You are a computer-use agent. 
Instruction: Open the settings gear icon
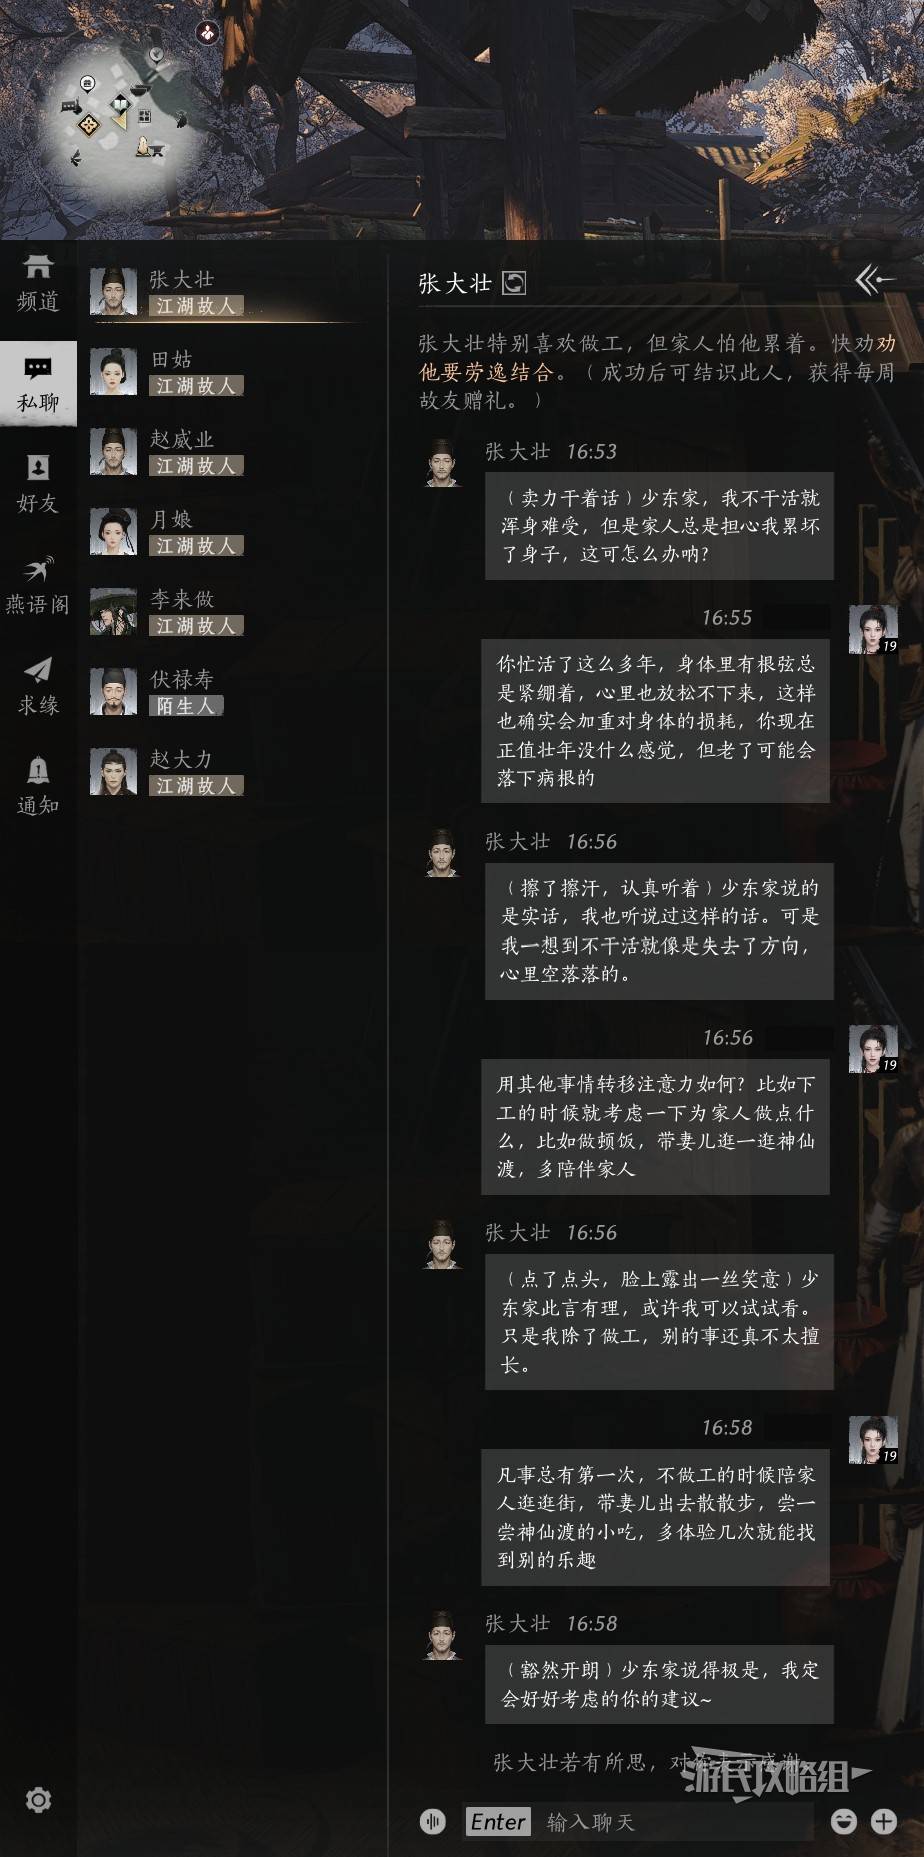pyautogui.click(x=38, y=1800)
